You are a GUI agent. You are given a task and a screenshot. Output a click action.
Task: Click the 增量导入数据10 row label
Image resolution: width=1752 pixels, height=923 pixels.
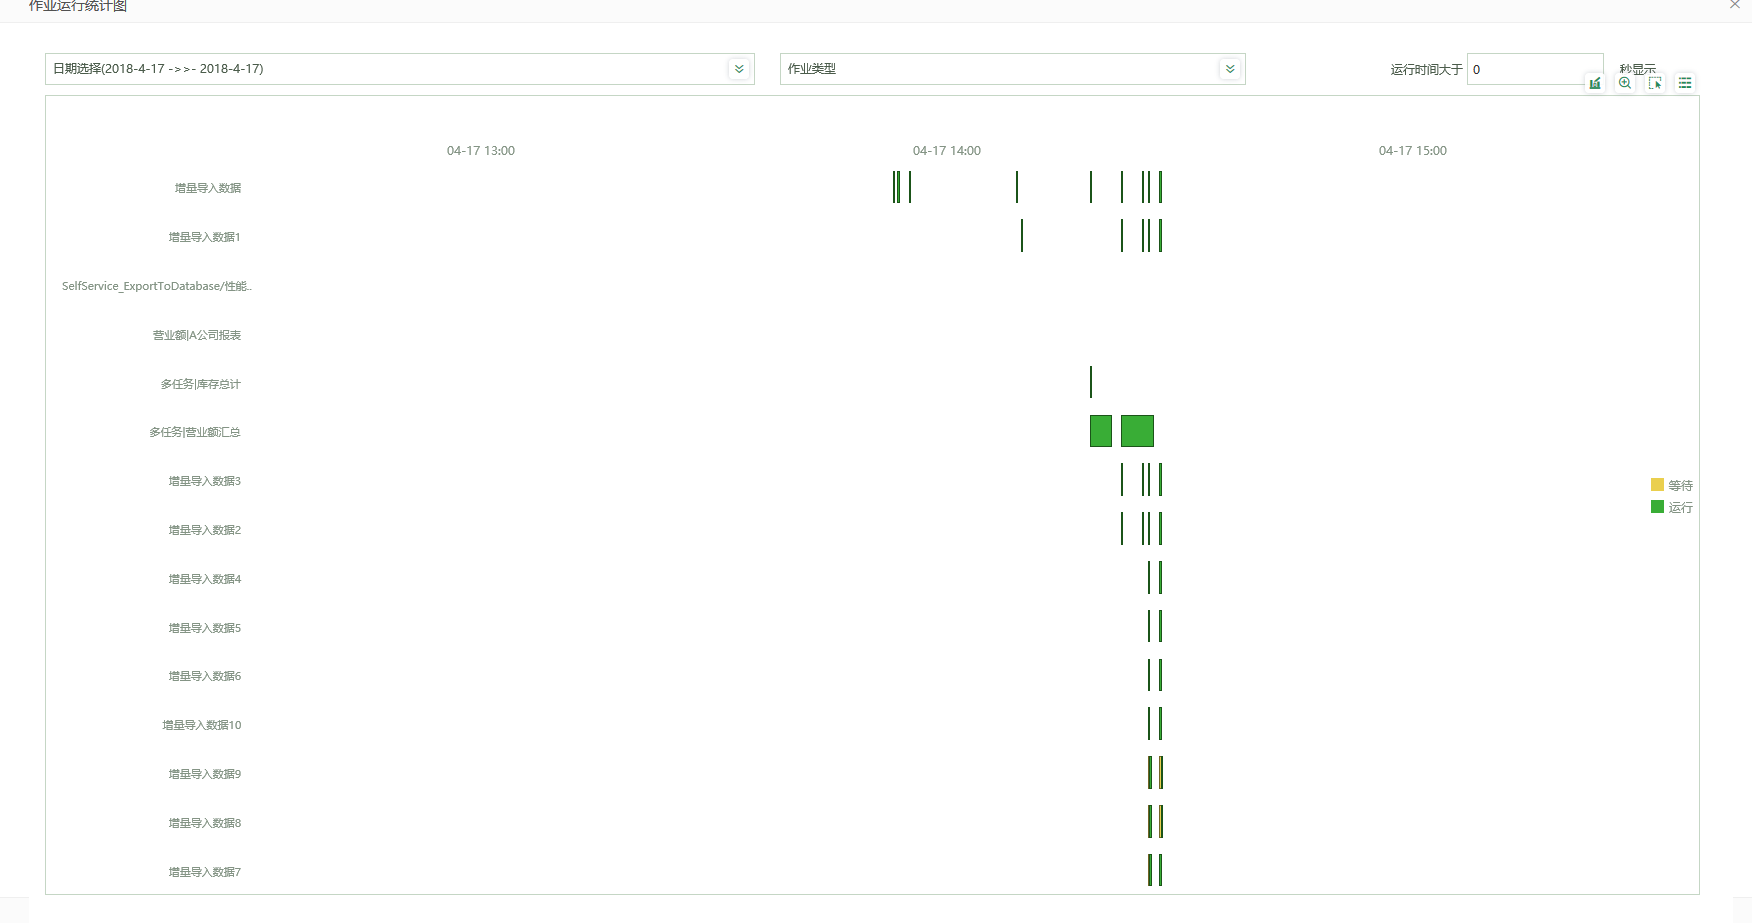pos(202,725)
